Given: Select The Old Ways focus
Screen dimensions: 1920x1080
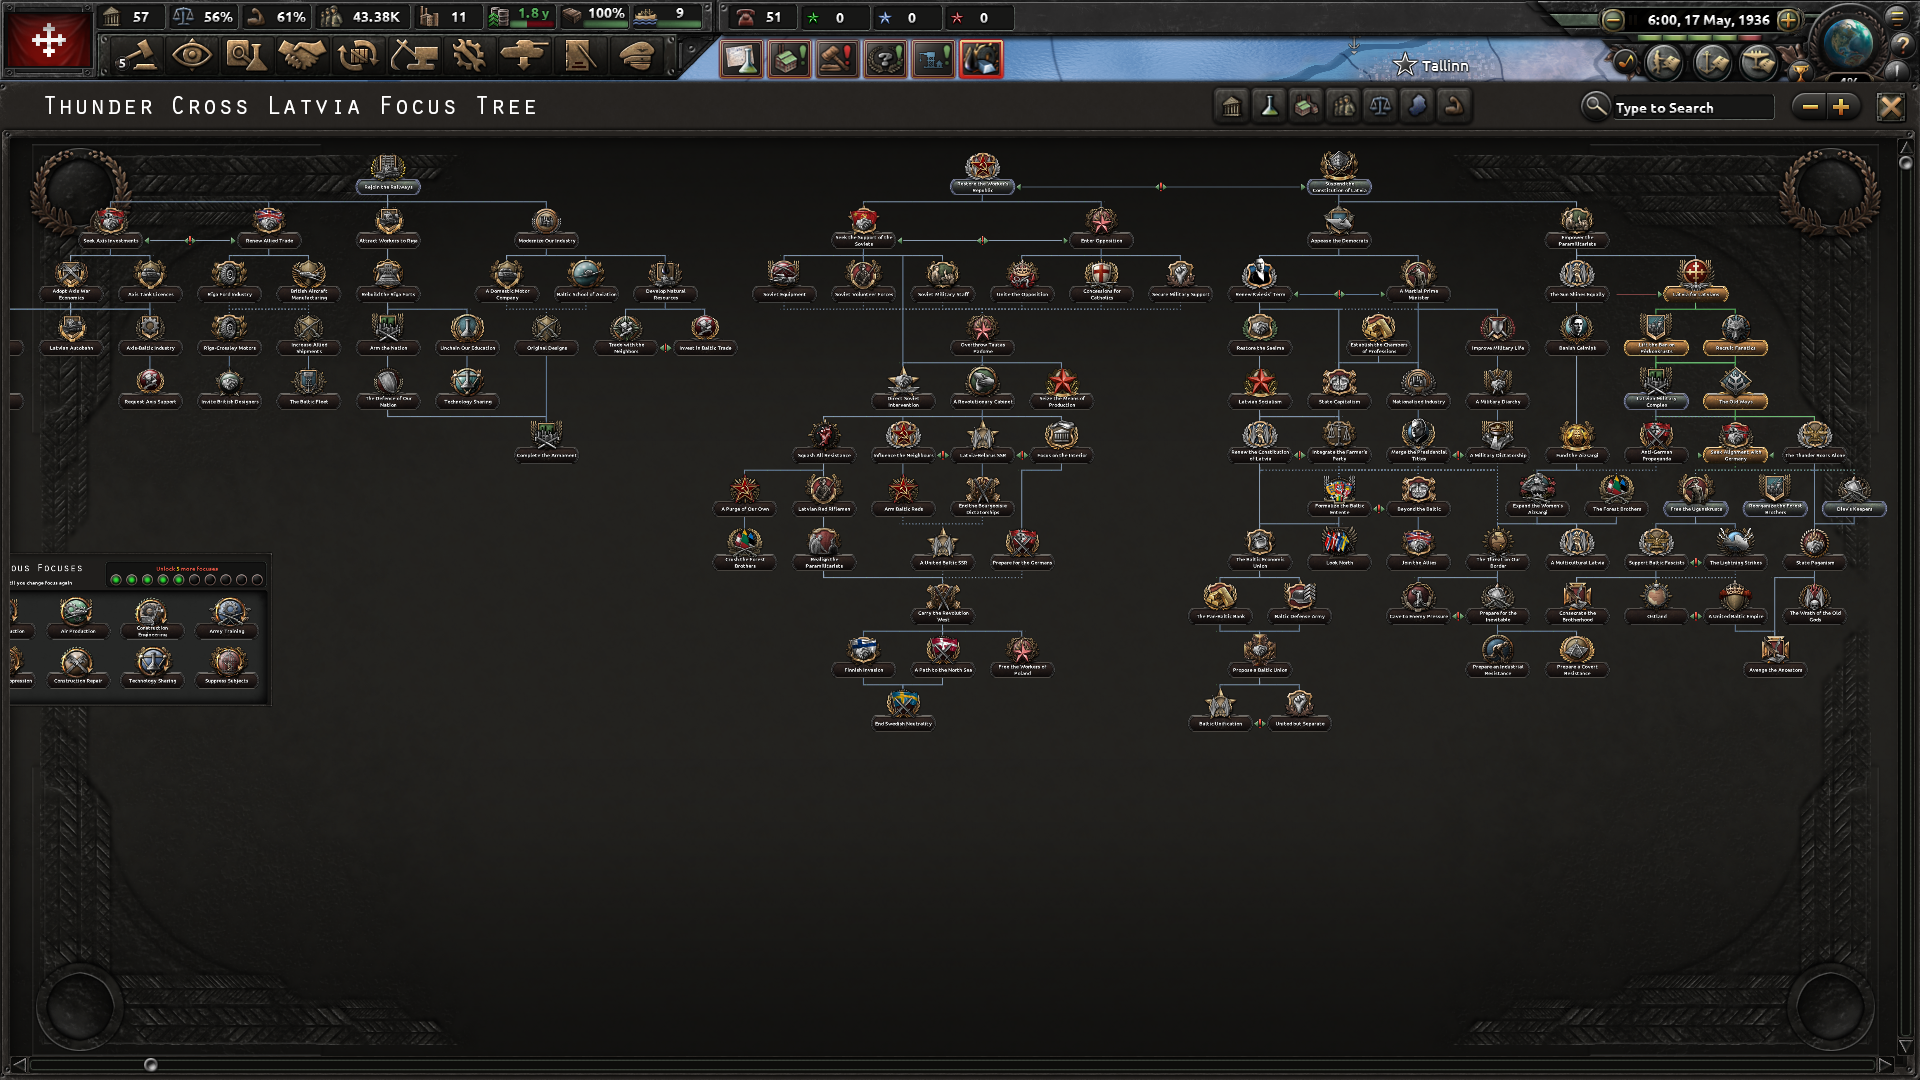Looking at the screenshot, I should pyautogui.click(x=1735, y=388).
